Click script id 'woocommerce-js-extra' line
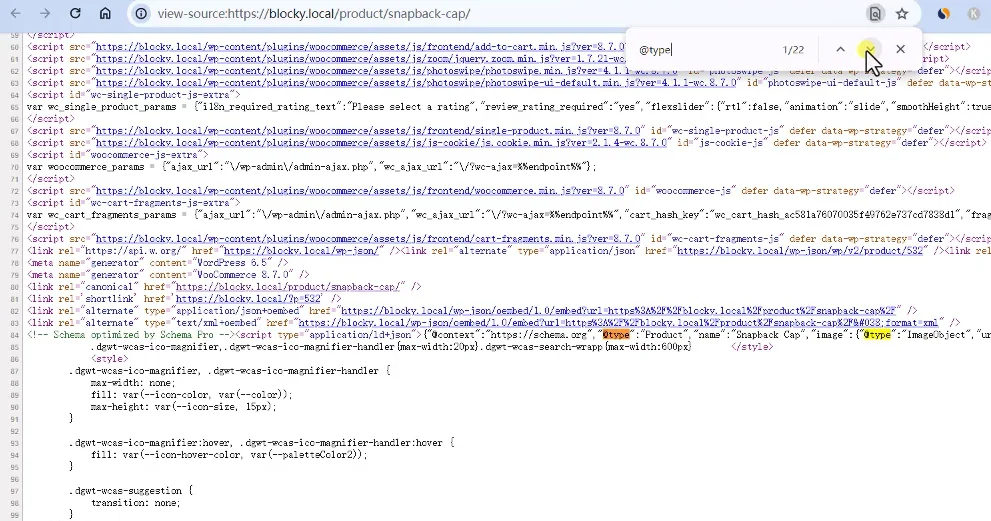Image resolution: width=991 pixels, height=521 pixels. [x=118, y=155]
